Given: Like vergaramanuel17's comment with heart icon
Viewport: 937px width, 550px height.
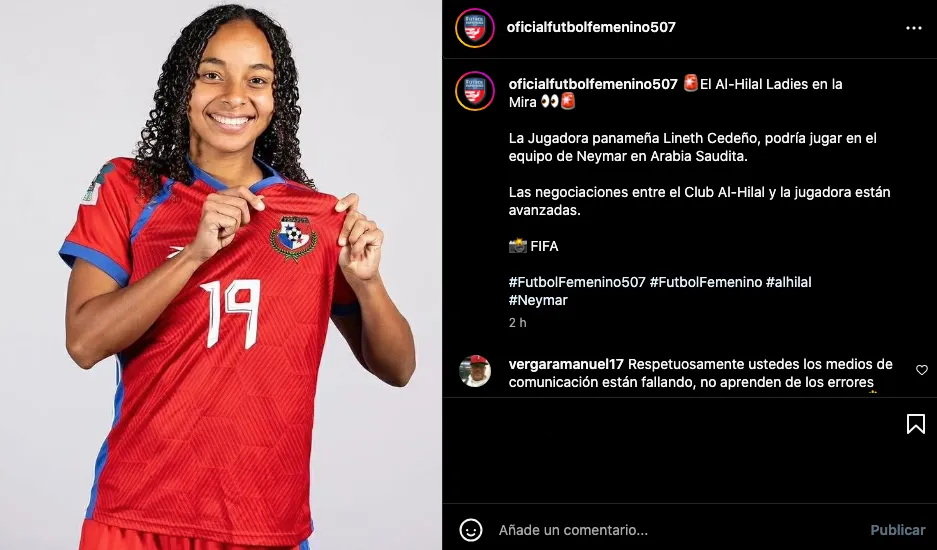Looking at the screenshot, I should coord(921,370).
